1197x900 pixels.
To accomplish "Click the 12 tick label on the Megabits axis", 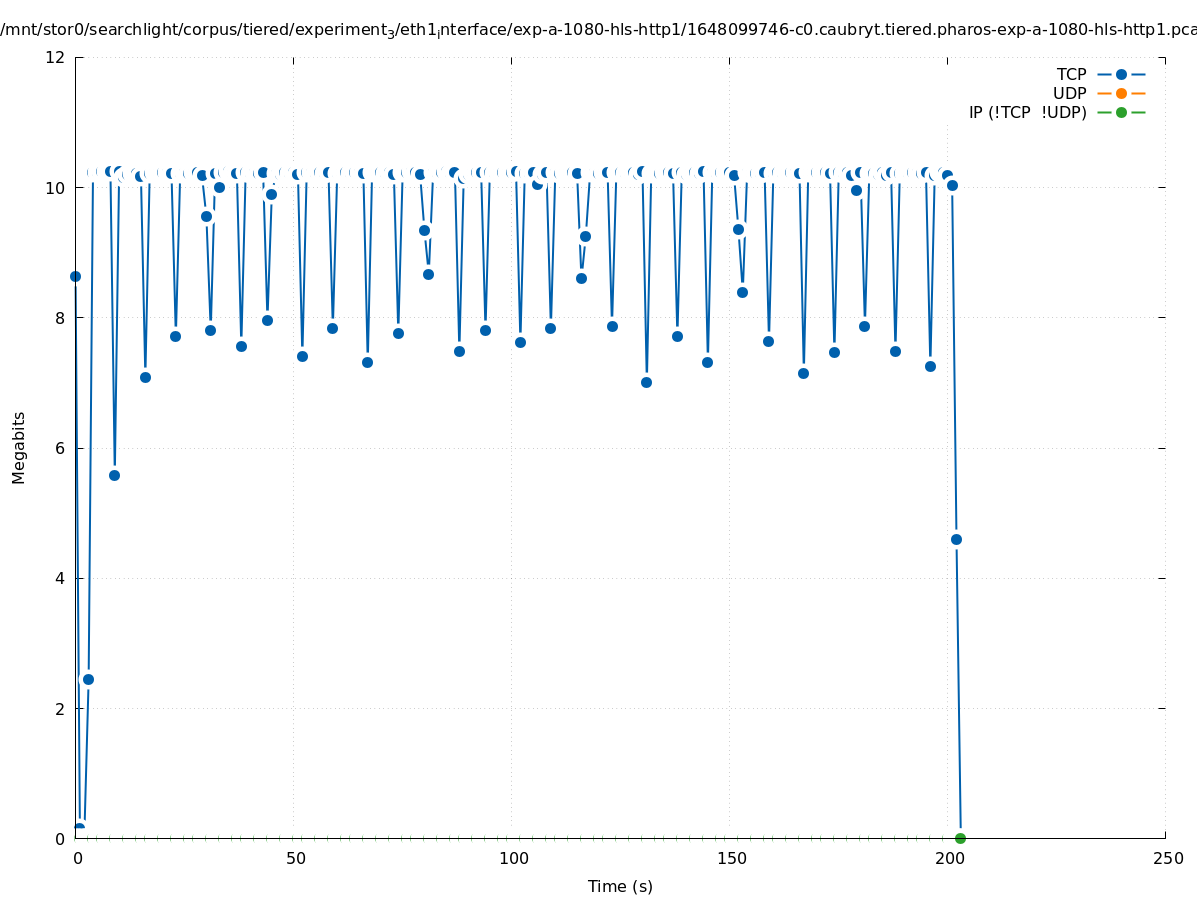I will [x=57, y=57].
